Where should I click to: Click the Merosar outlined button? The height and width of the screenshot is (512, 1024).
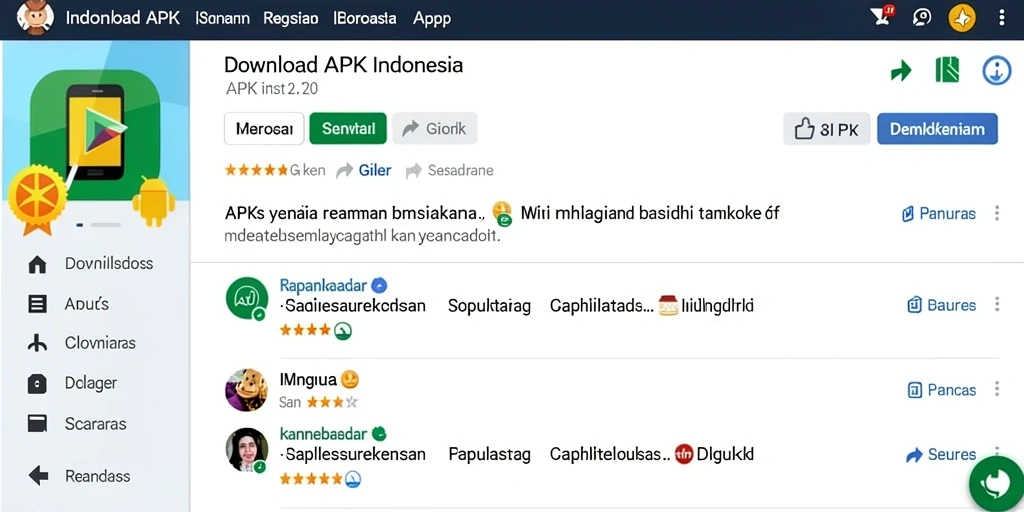[x=264, y=129]
